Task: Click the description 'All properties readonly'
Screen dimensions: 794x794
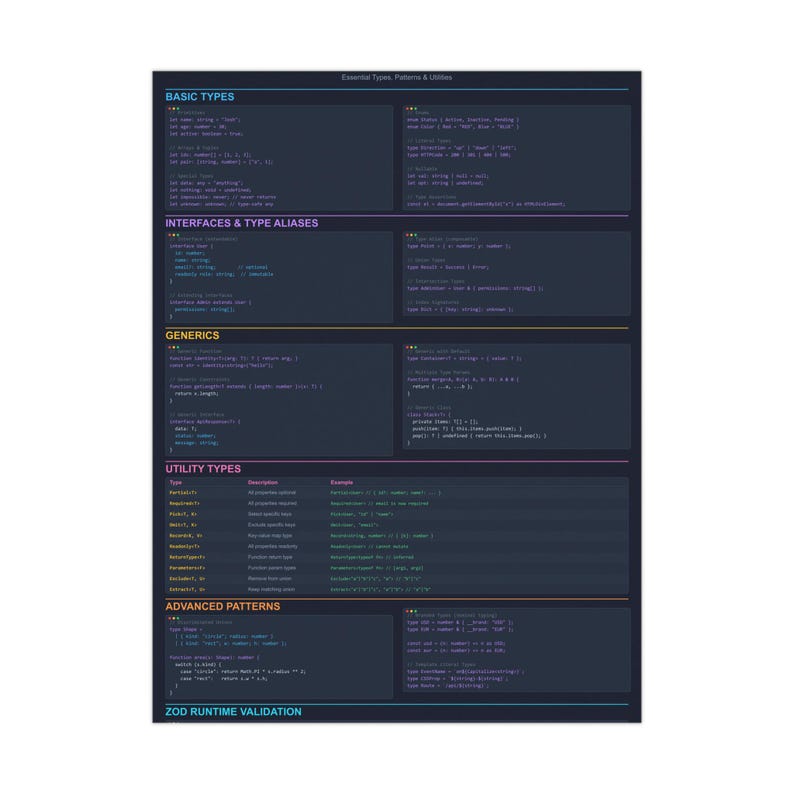Action: [x=273, y=546]
